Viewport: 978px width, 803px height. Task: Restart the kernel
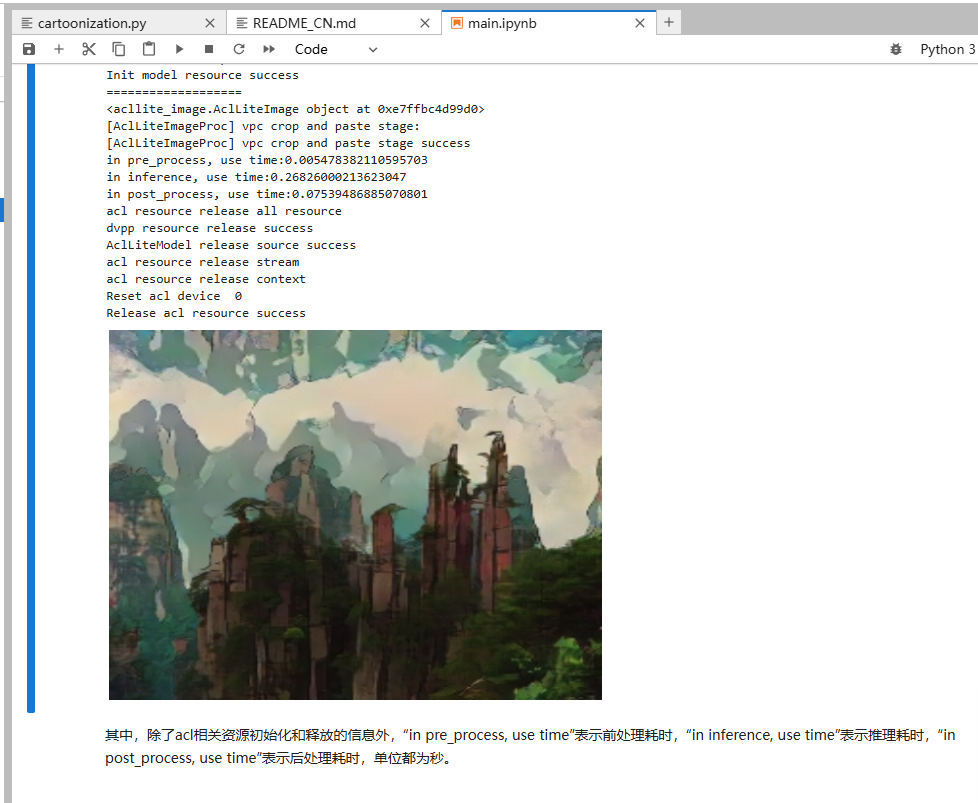pos(238,48)
